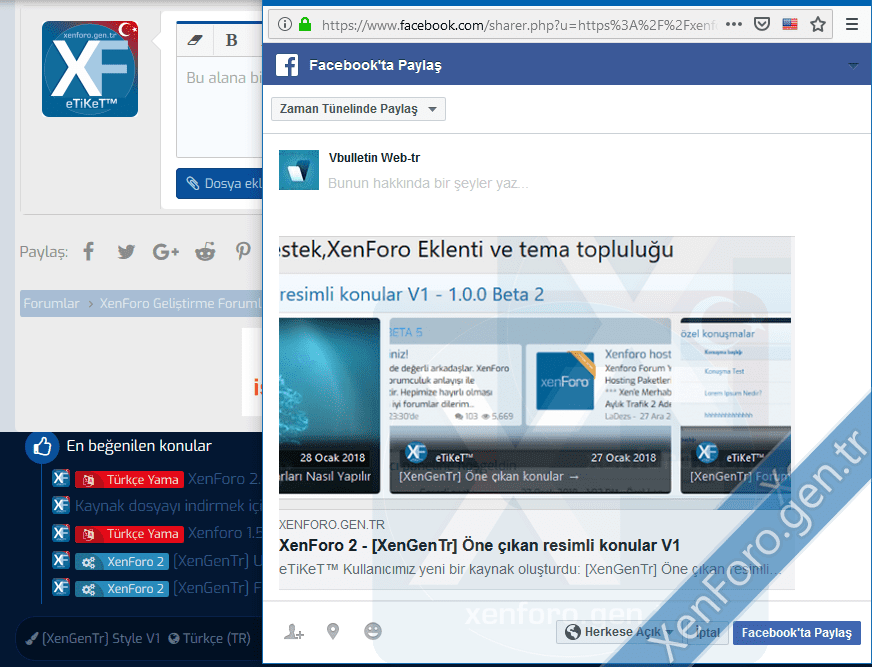Click the bookmark star in address bar
872x667 pixels.
tap(818, 24)
